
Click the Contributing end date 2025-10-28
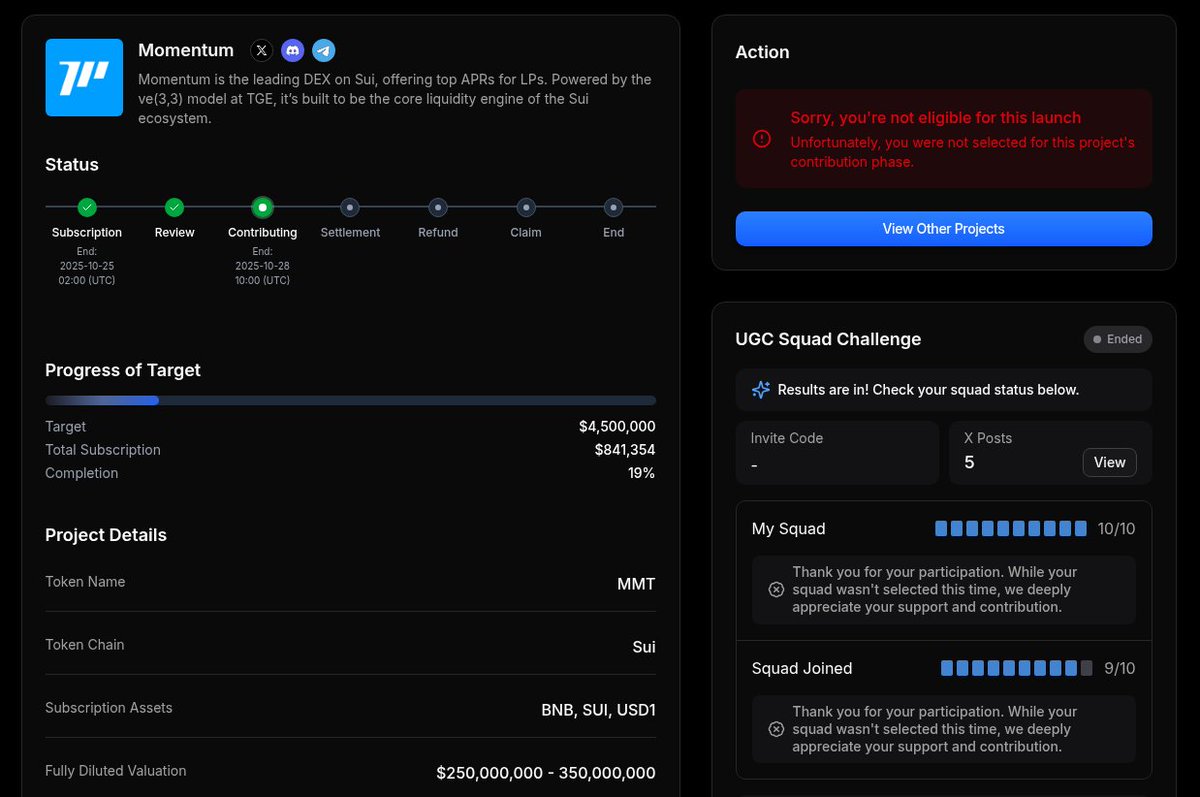(262, 266)
